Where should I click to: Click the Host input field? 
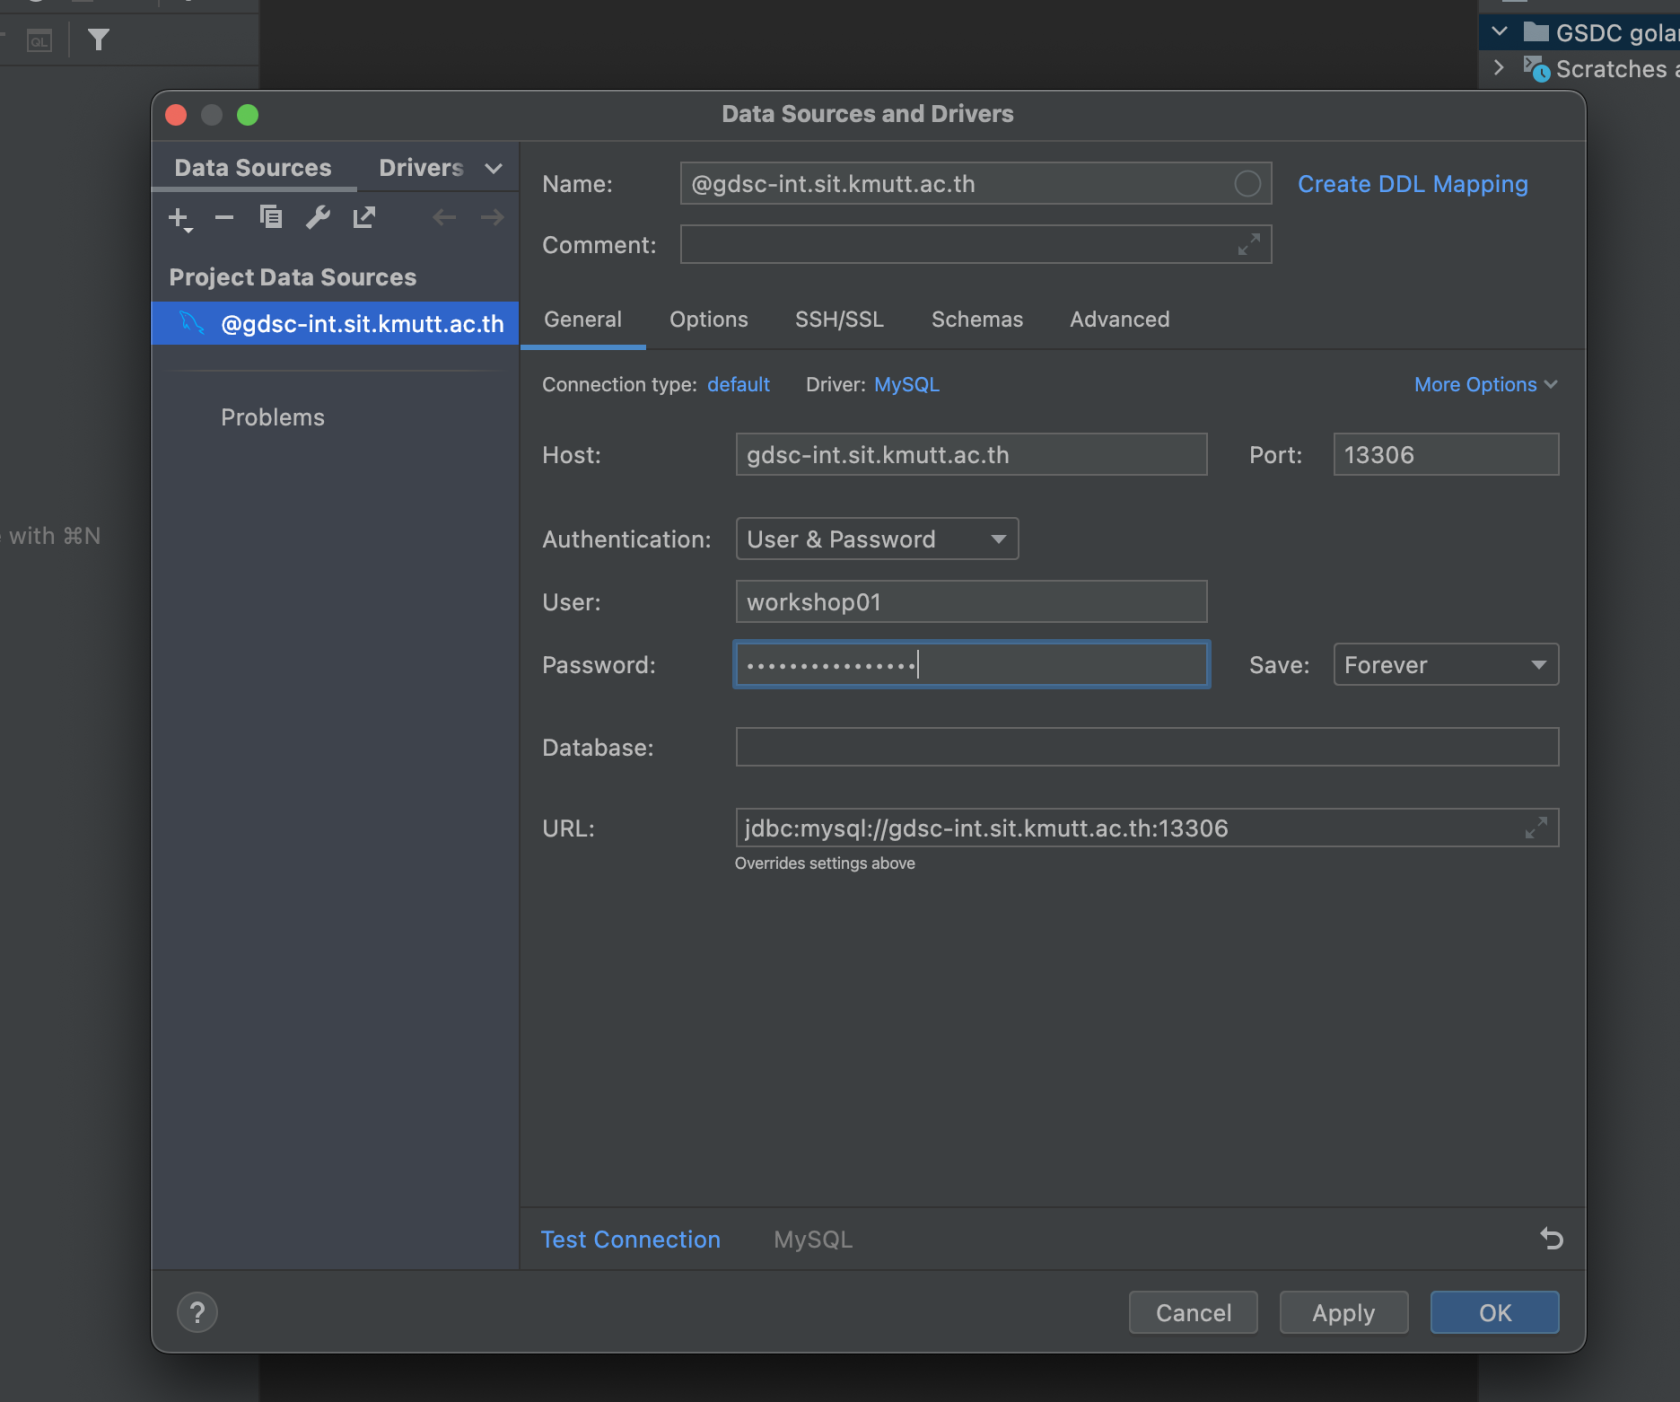971,455
